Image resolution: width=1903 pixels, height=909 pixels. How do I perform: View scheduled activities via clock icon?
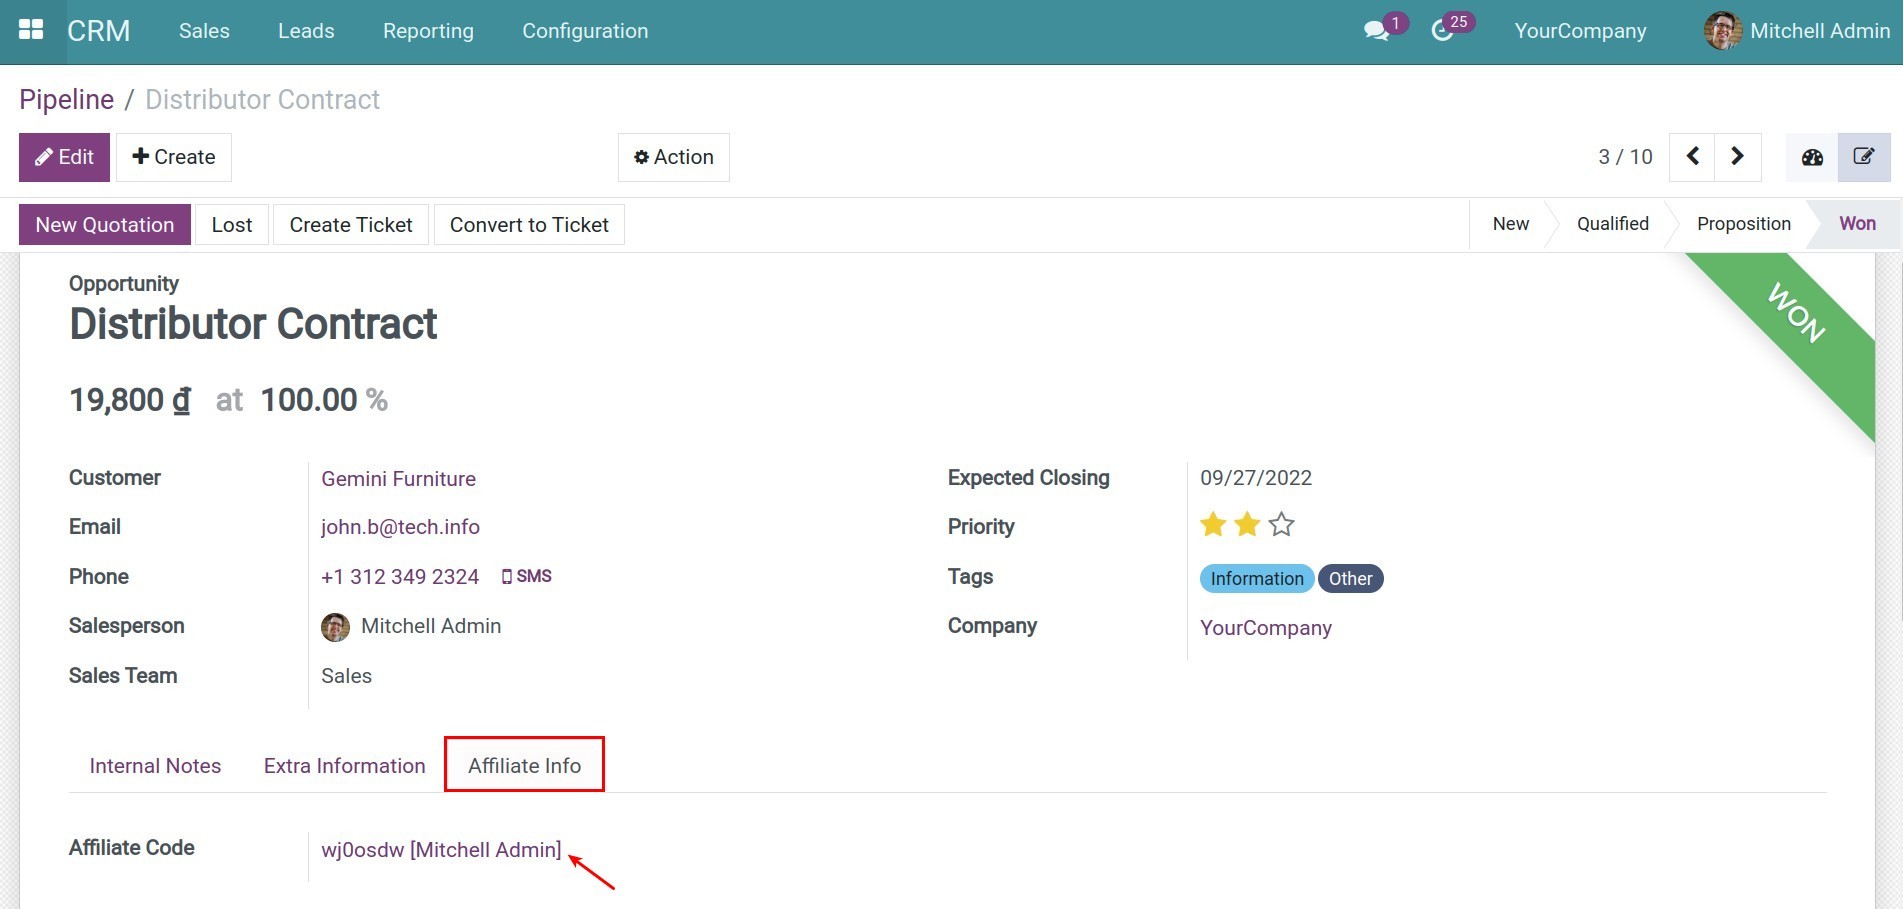pos(1443,30)
